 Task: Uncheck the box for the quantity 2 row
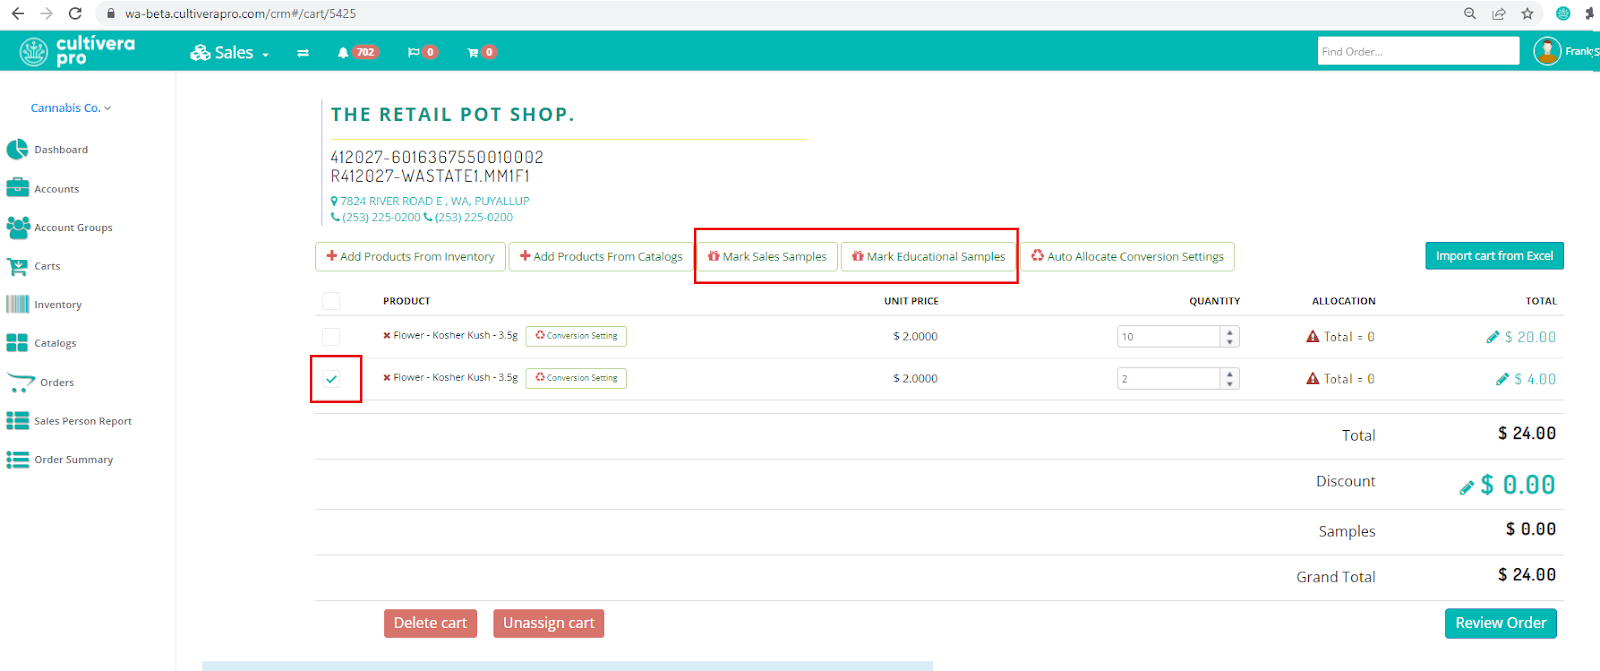coord(332,379)
